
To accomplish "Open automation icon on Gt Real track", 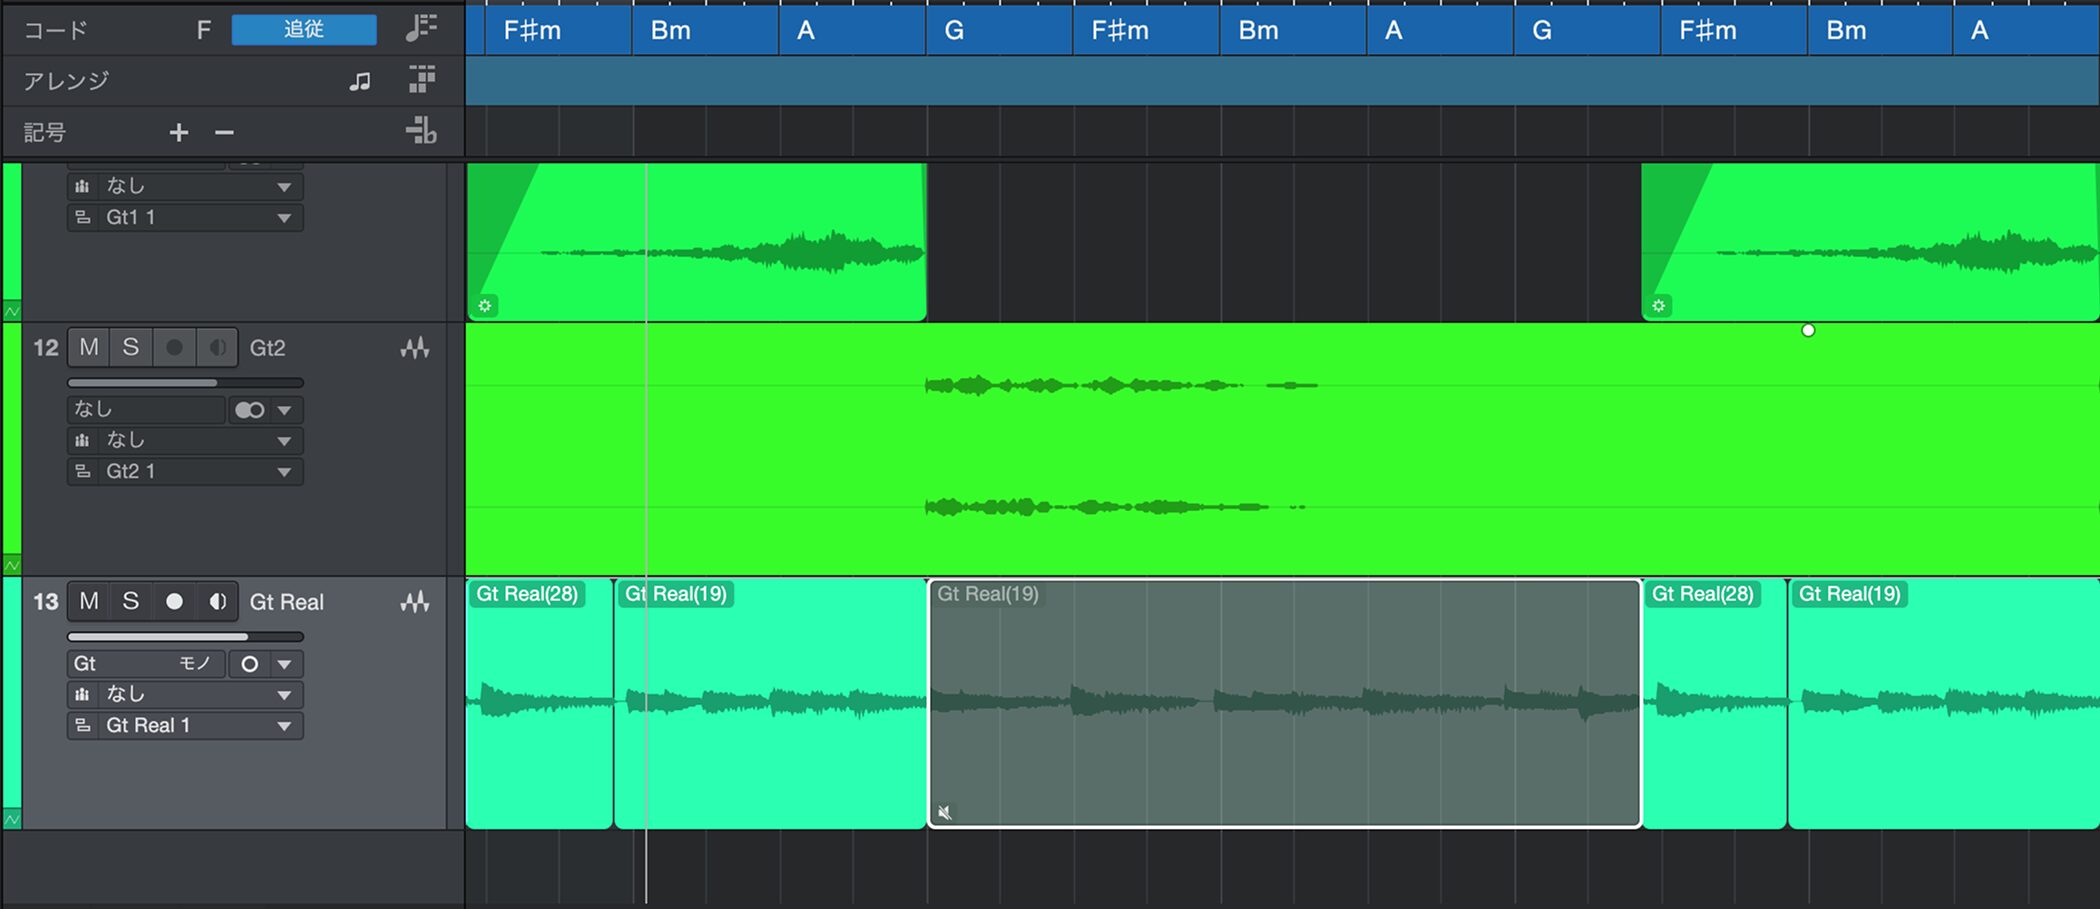I will [x=415, y=602].
